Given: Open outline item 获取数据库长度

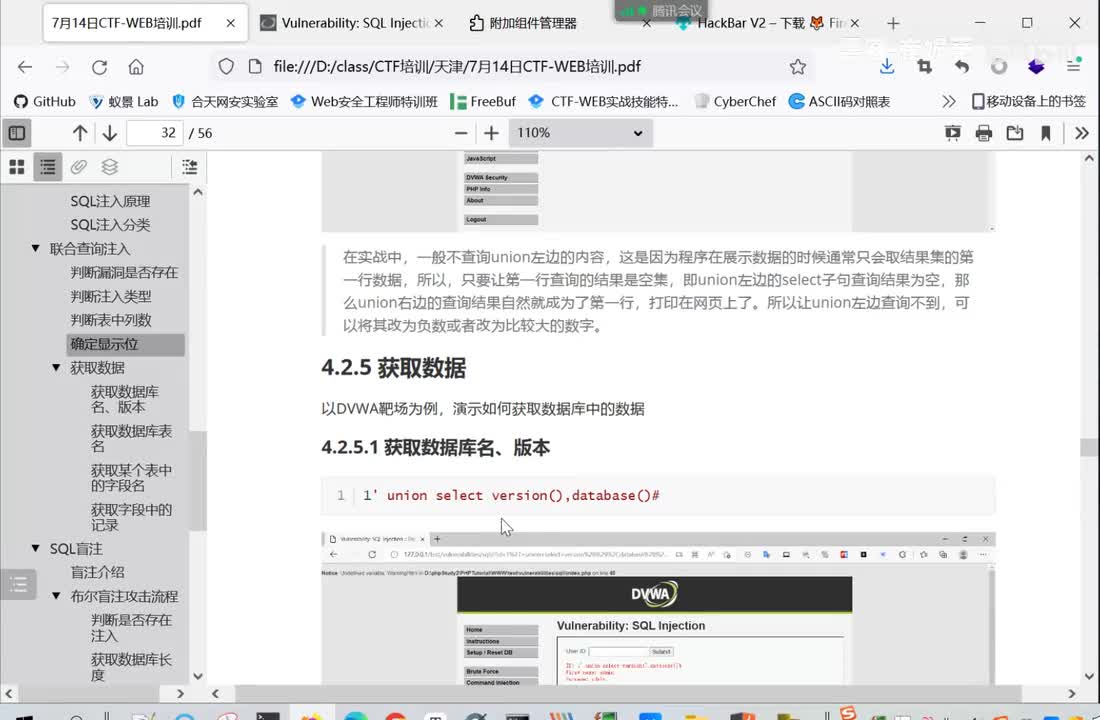Looking at the screenshot, I should tap(131, 667).
